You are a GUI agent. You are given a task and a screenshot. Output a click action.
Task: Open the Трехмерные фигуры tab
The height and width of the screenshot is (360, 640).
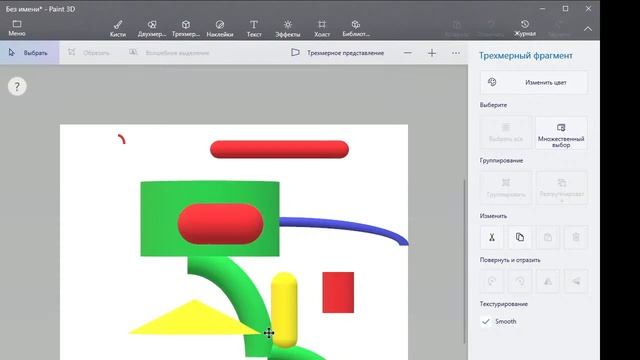[x=186, y=29]
